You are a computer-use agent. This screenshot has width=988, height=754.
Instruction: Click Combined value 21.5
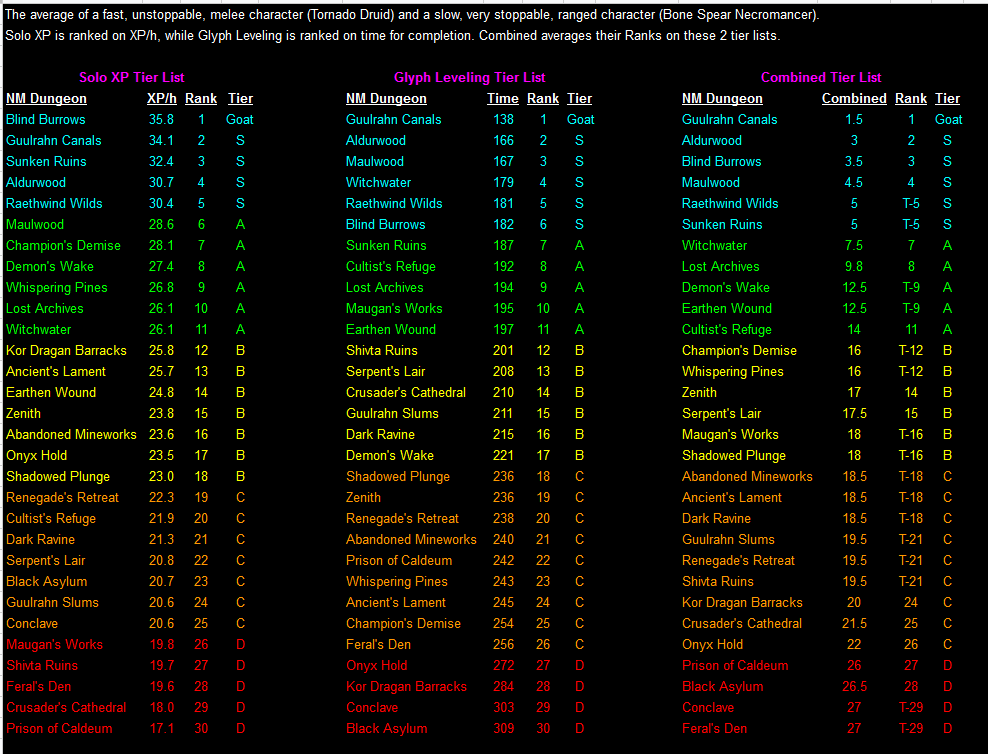(x=854, y=623)
